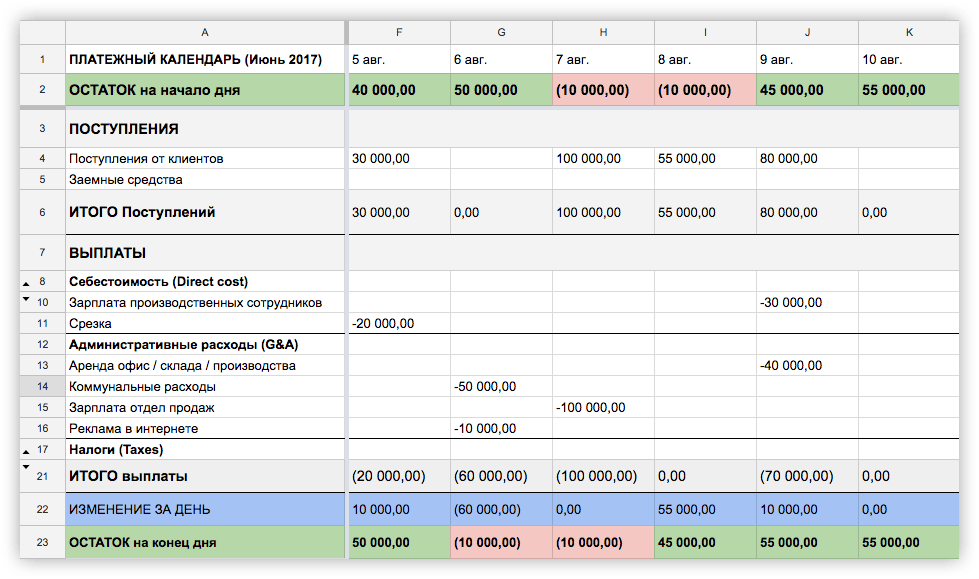
Task: Click the up arrow unhiding rows after row 8
Action: (x=26, y=285)
